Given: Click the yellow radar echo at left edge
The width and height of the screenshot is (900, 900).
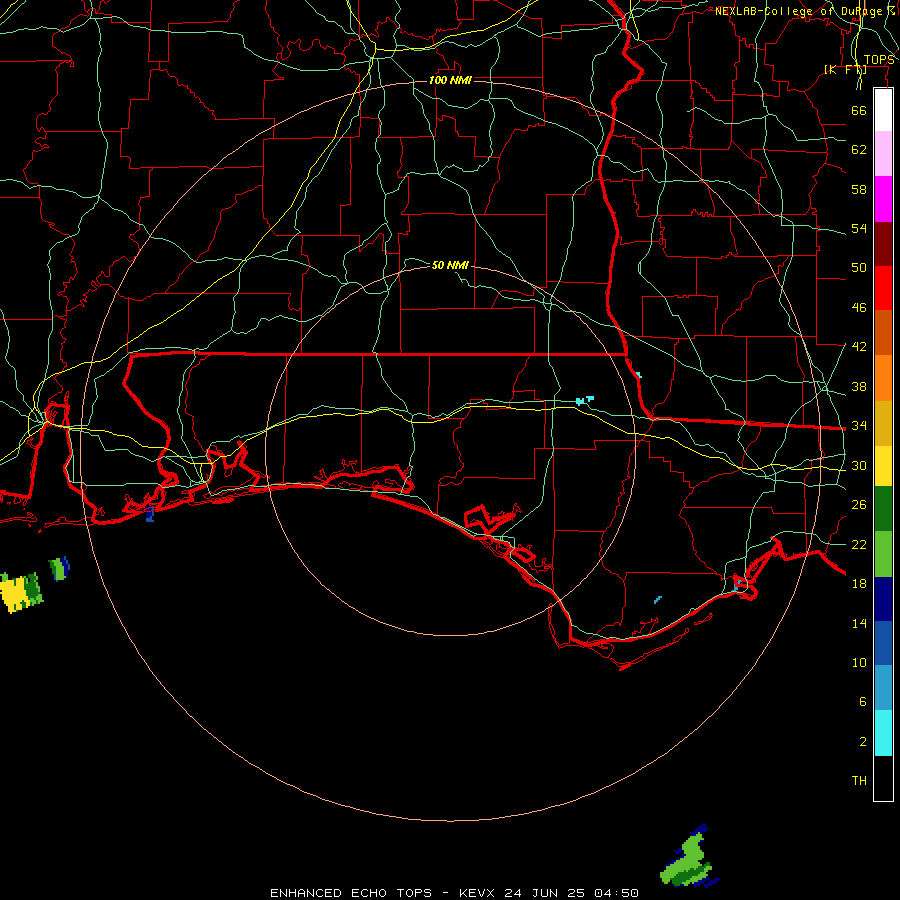Looking at the screenshot, I should pyautogui.click(x=21, y=593).
